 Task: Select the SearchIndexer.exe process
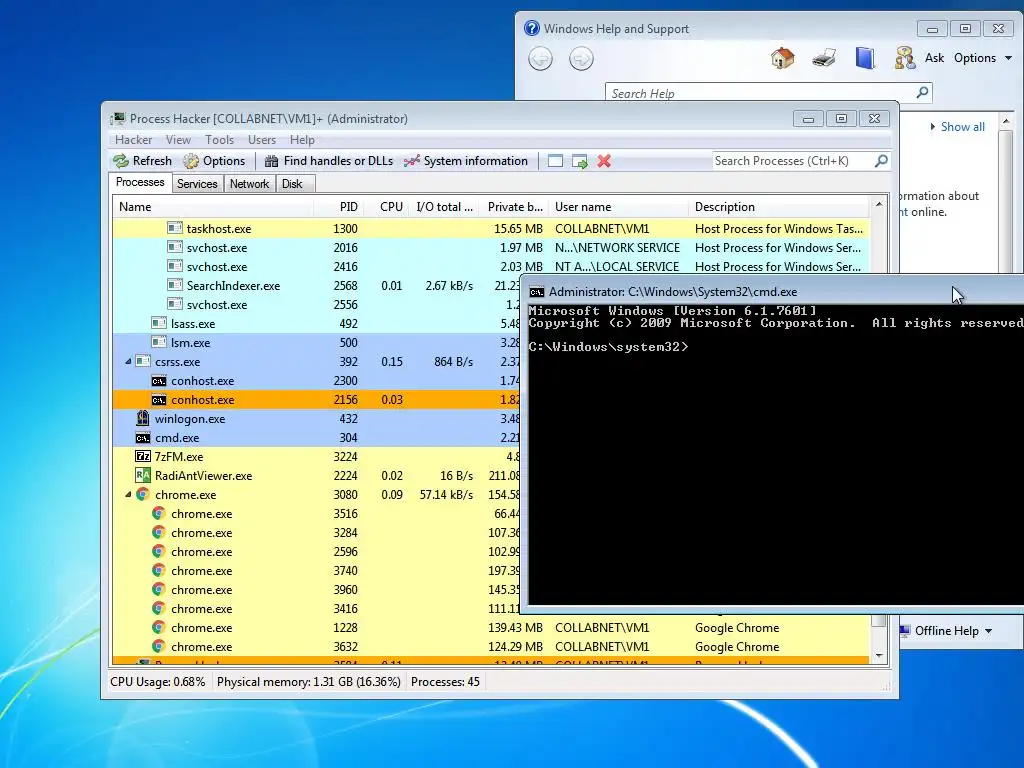[x=316, y=285]
